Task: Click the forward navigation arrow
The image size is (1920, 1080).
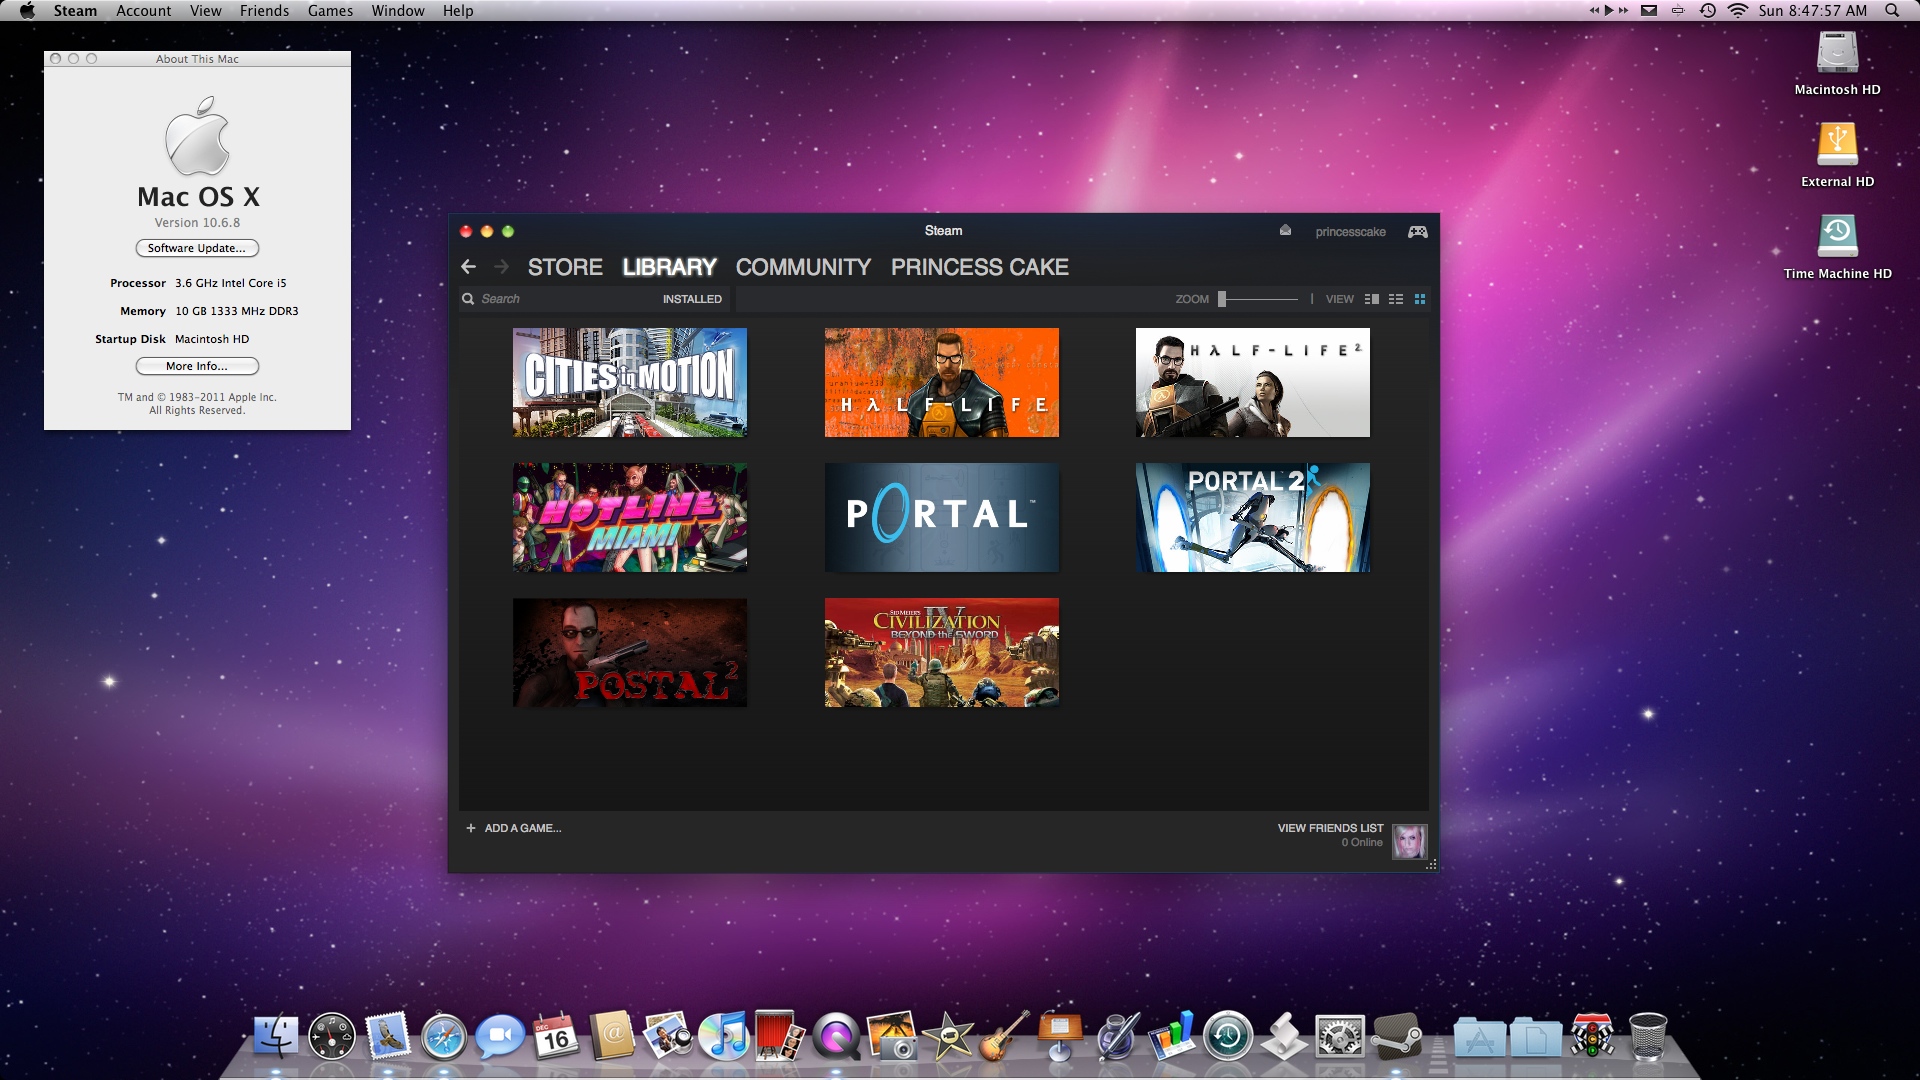Action: pyautogui.click(x=501, y=267)
